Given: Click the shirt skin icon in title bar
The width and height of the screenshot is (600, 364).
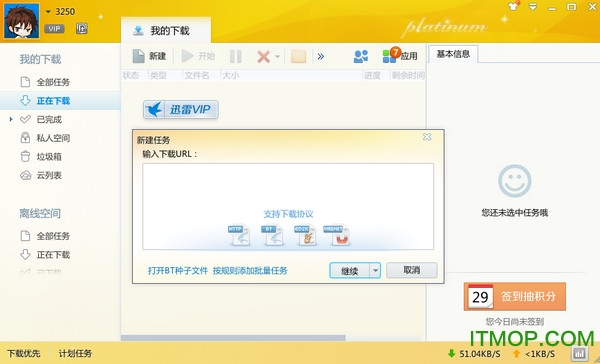Looking at the screenshot, I should coord(514,7).
